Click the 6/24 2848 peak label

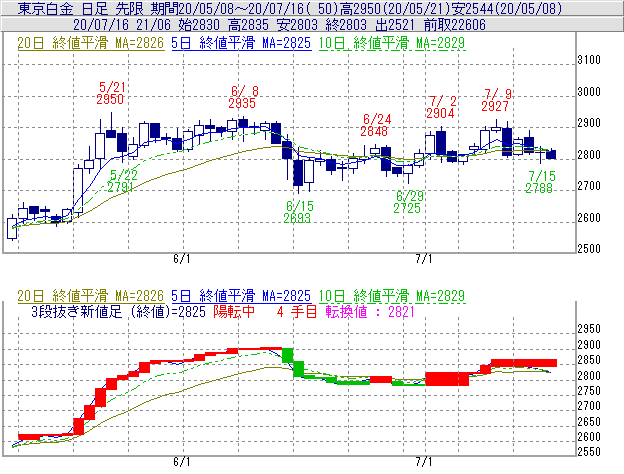click(x=375, y=125)
